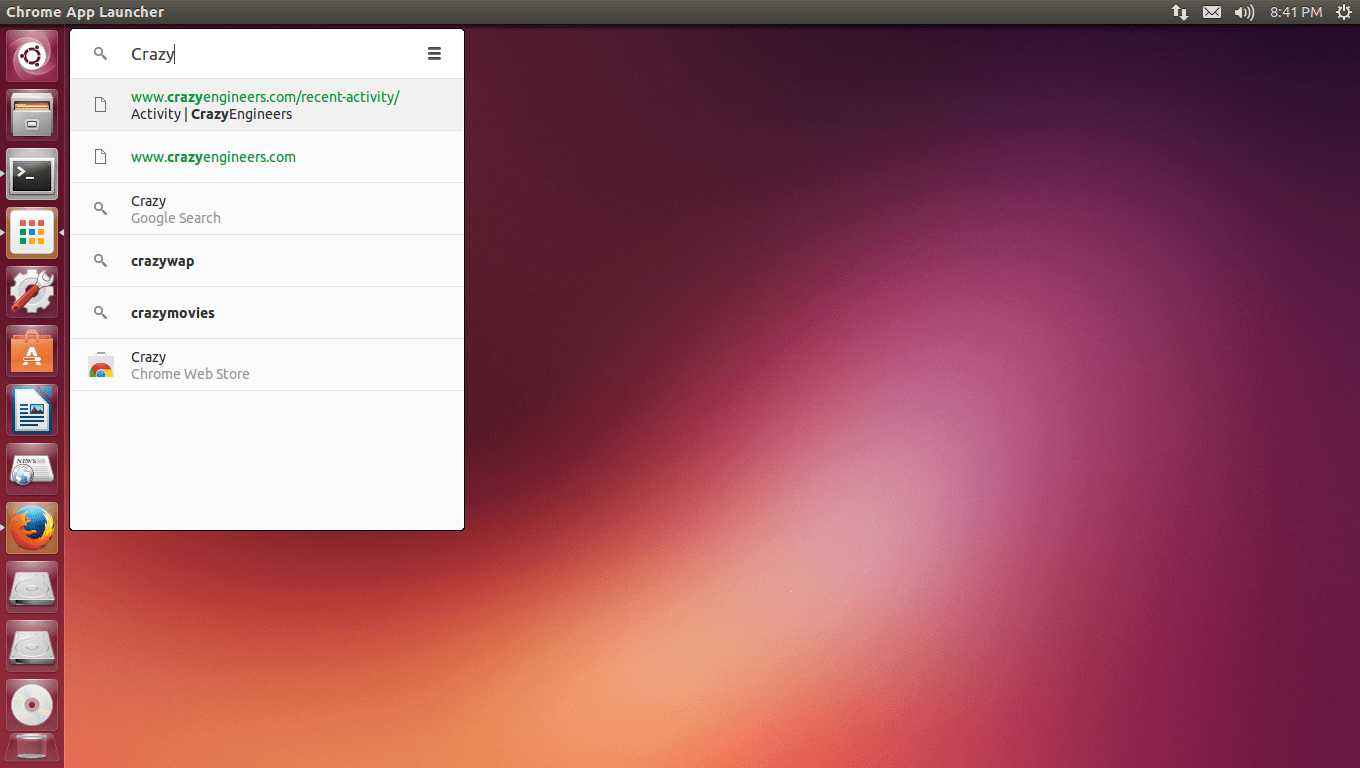Viewport: 1360px width, 768px height.
Task: Open the first hard drive dock icon
Action: (32, 587)
